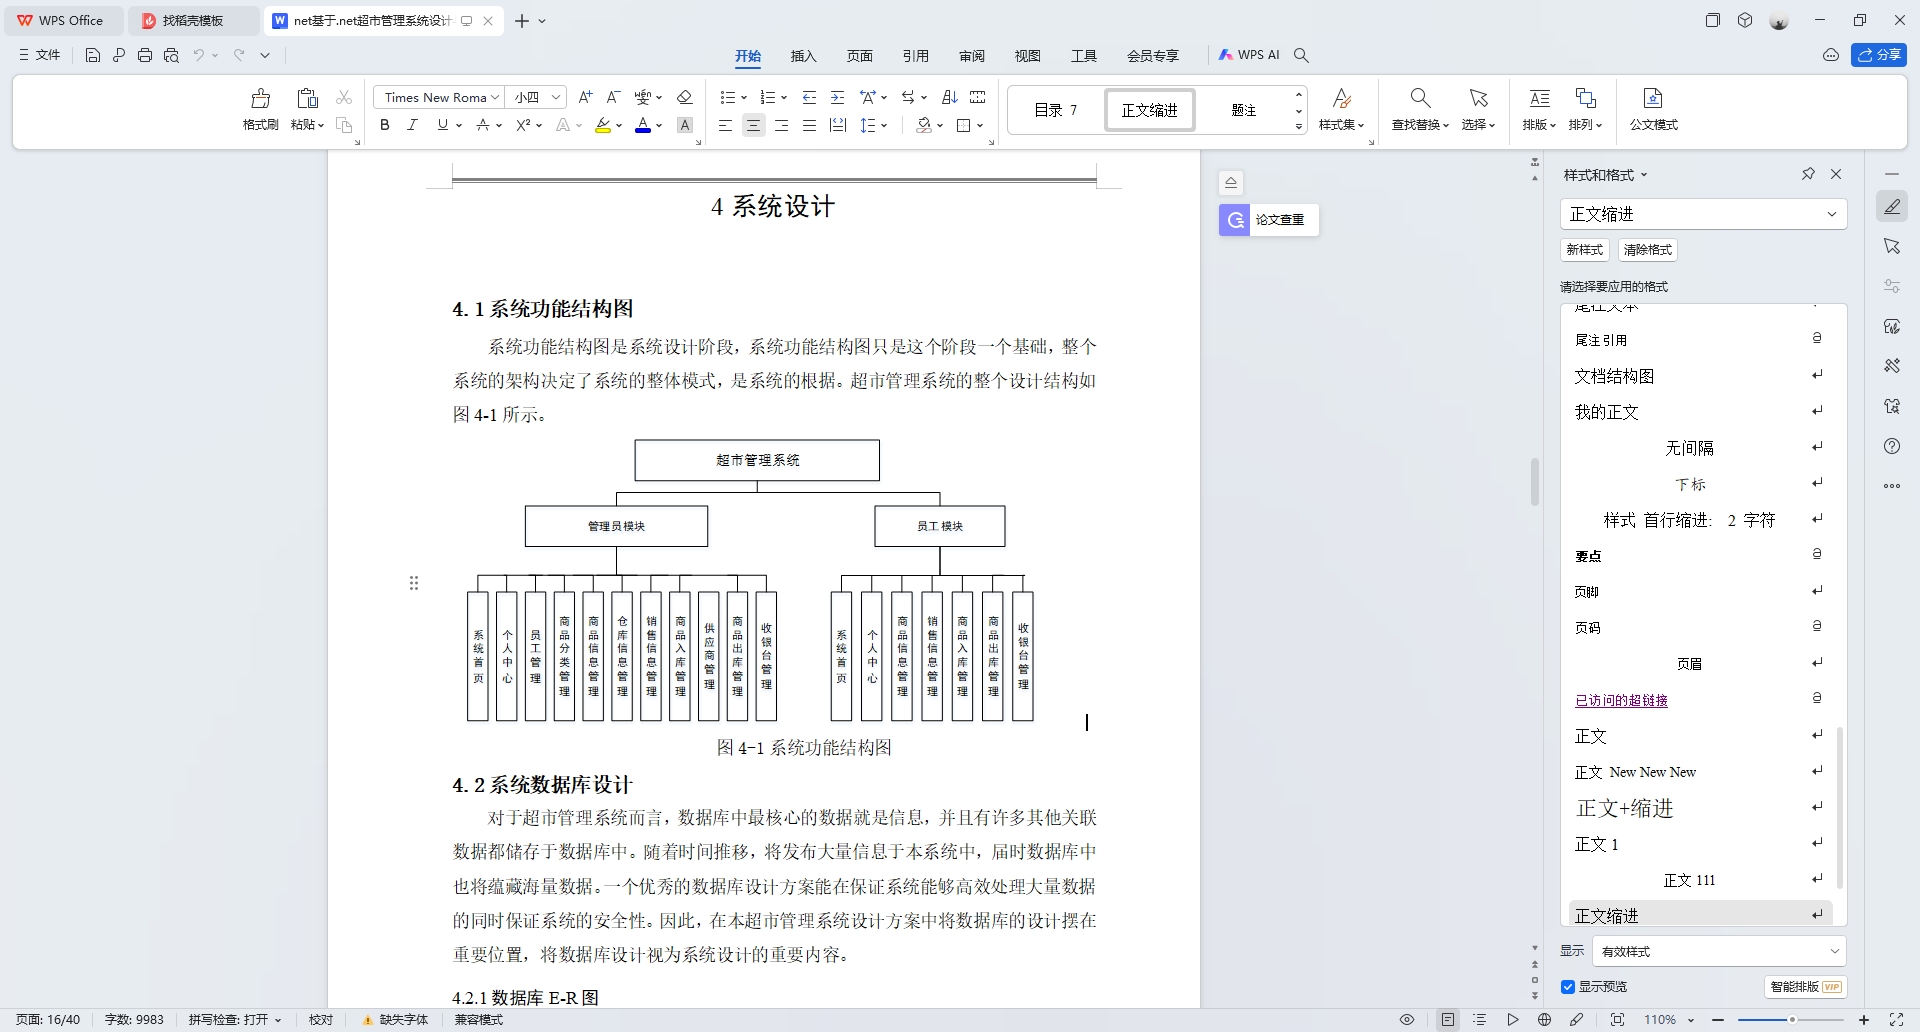Adjust the zoom slider in status bar
The width and height of the screenshot is (1920, 1032).
1791,1020
